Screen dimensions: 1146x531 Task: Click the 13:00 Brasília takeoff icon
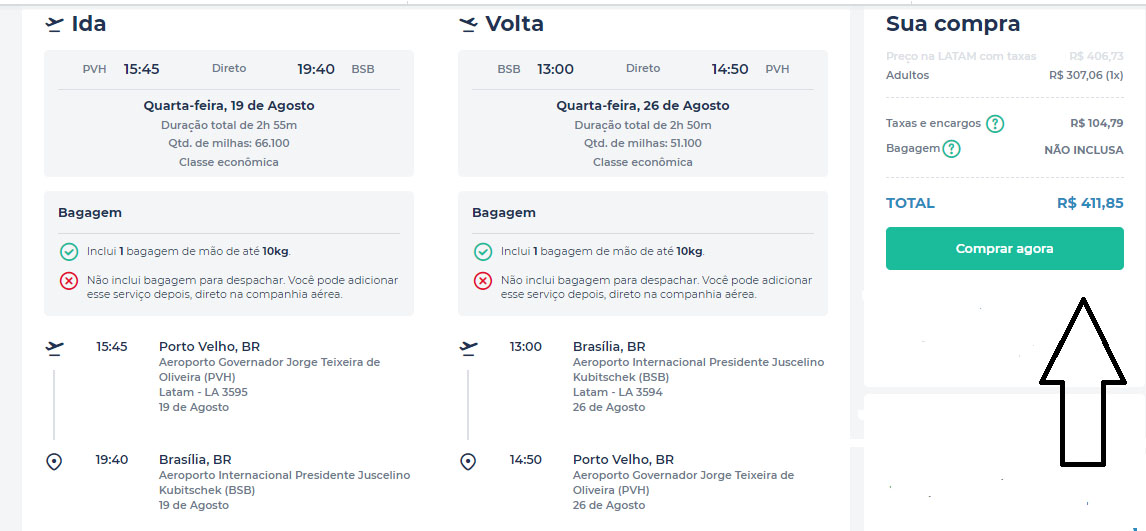468,348
